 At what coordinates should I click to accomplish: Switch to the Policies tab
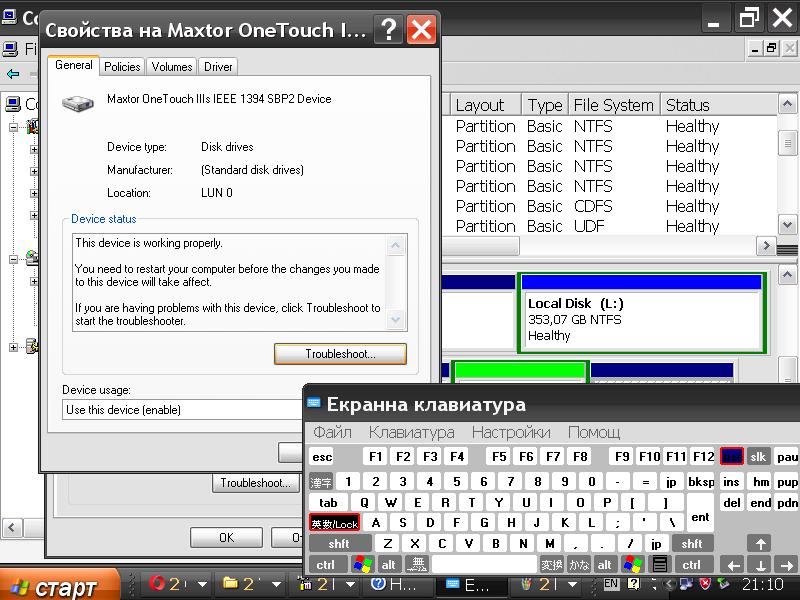(x=122, y=67)
